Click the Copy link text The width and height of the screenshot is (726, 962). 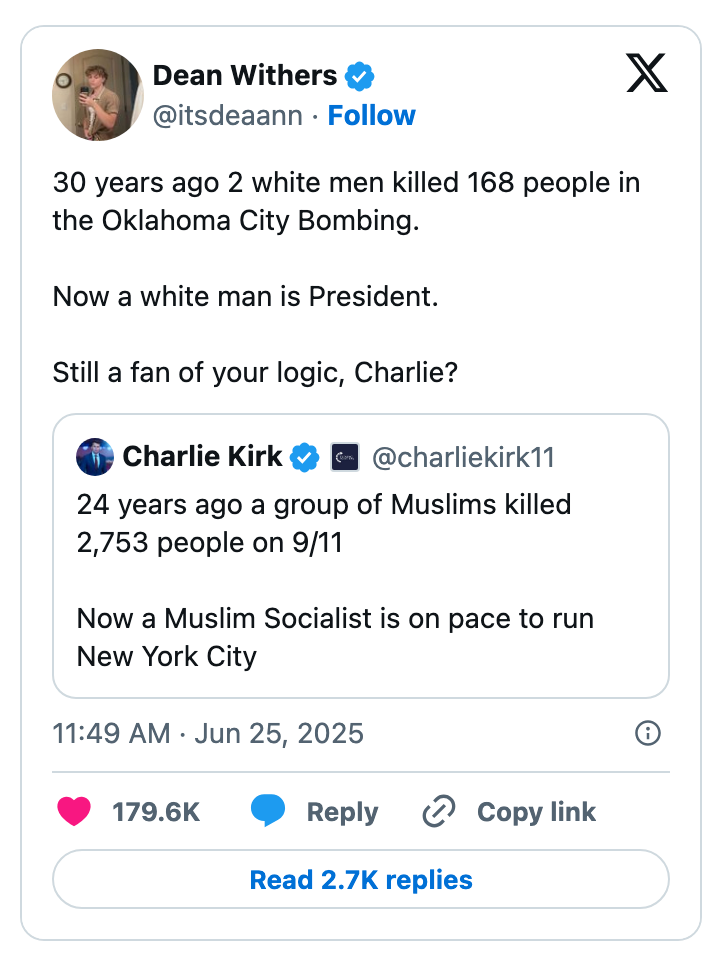[x=536, y=812]
